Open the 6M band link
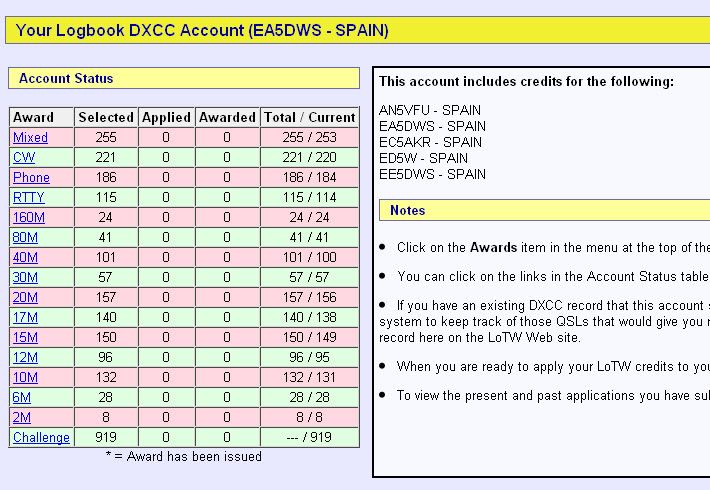710x490 pixels. point(22,397)
